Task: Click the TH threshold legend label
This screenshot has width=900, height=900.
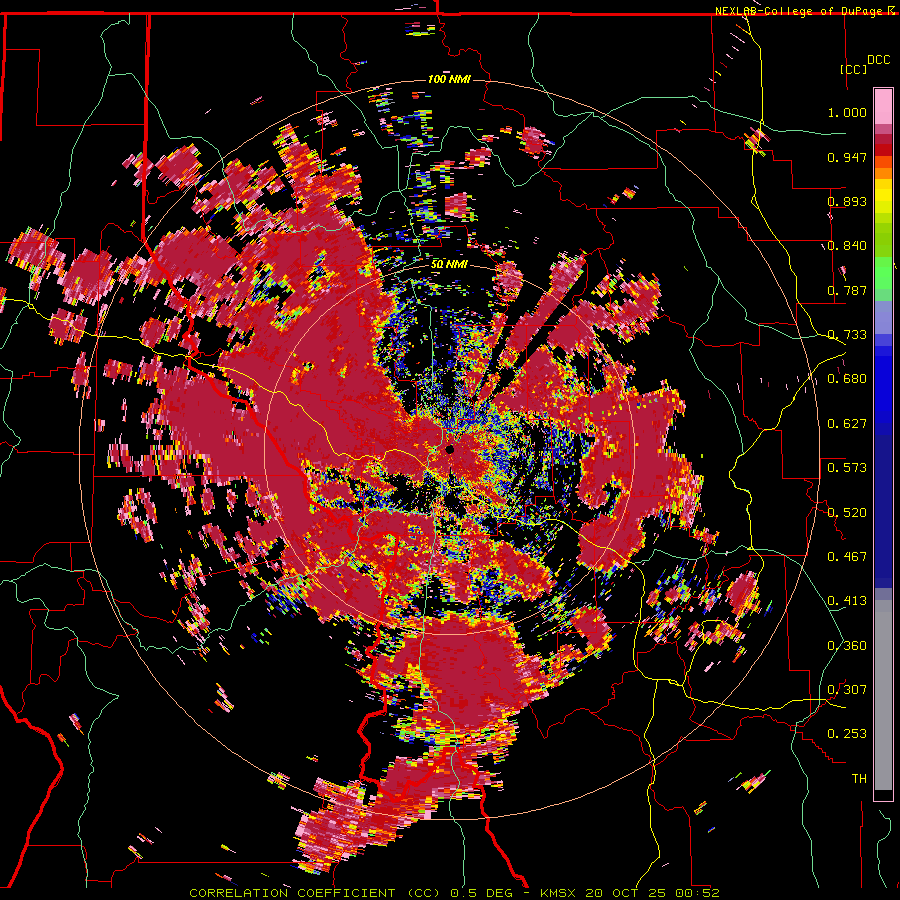Action: [859, 779]
